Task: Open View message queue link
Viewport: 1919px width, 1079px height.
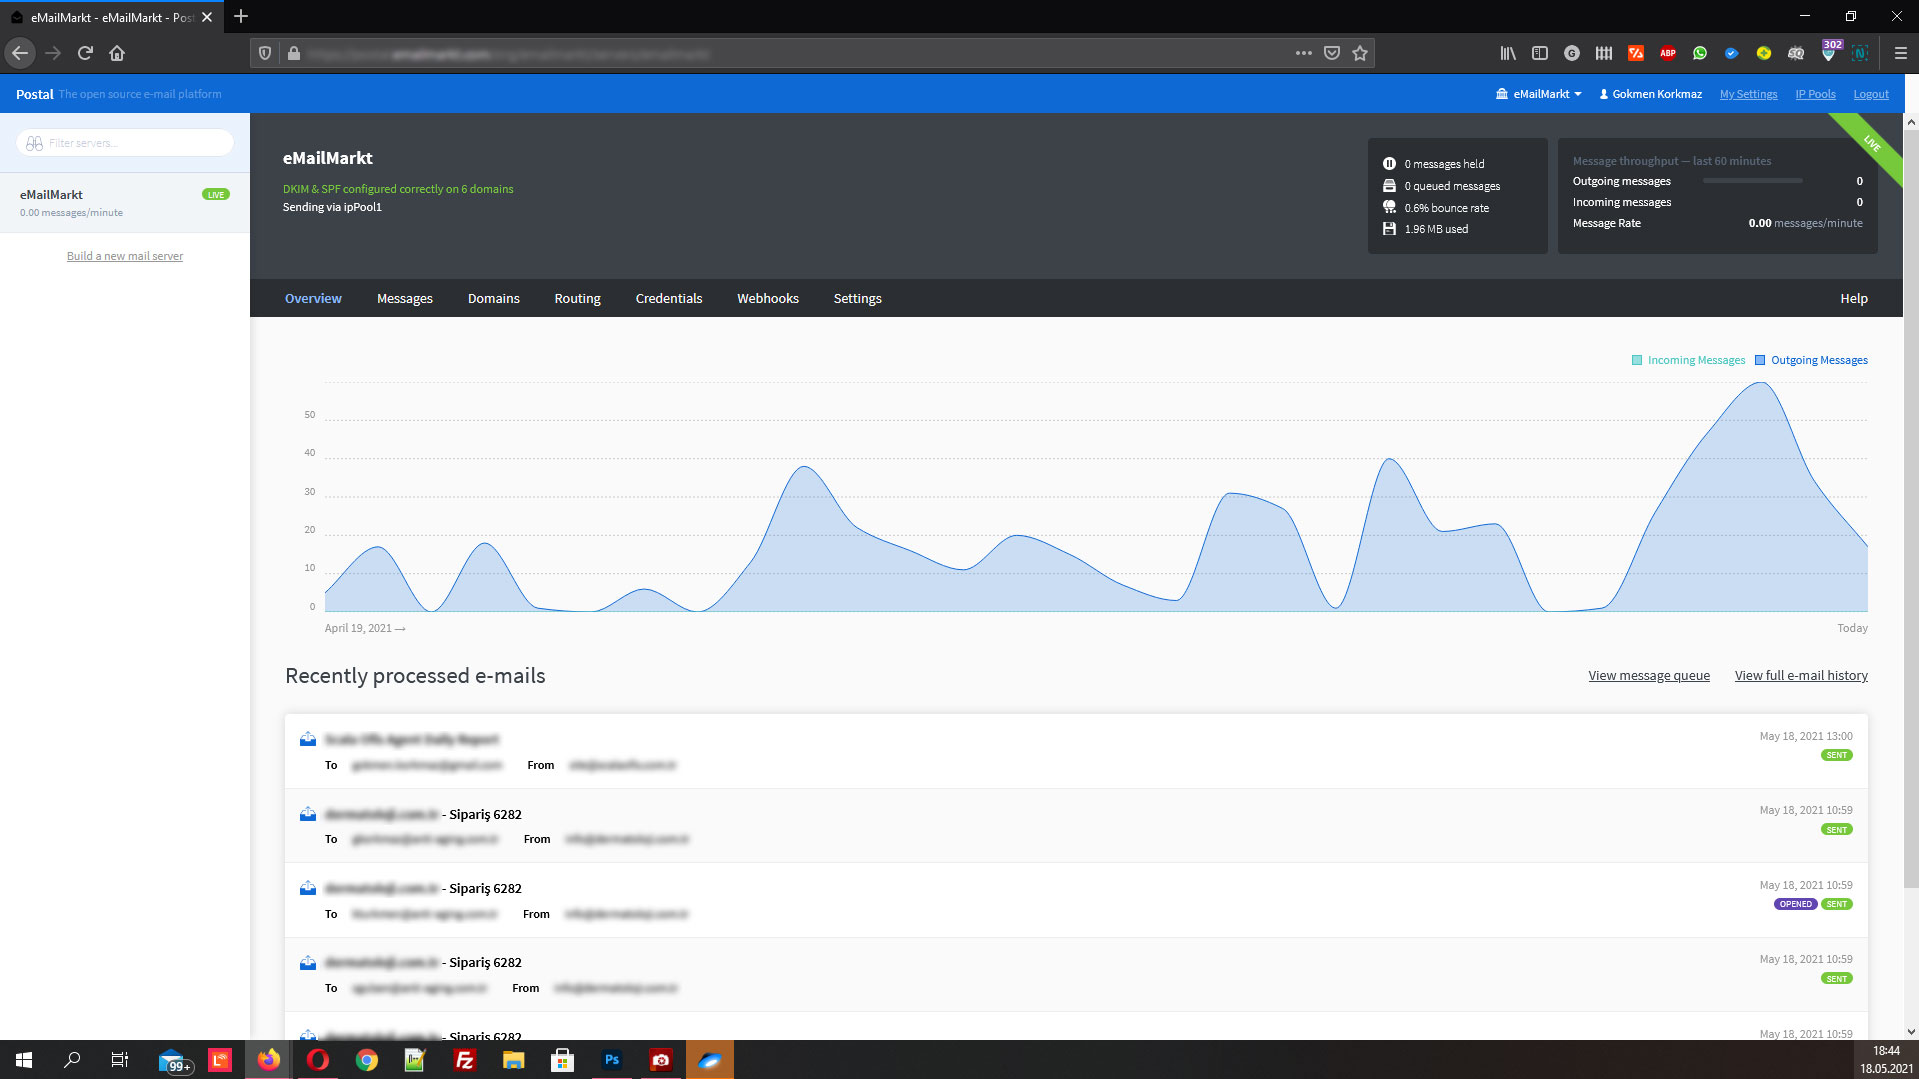Action: (x=1649, y=675)
